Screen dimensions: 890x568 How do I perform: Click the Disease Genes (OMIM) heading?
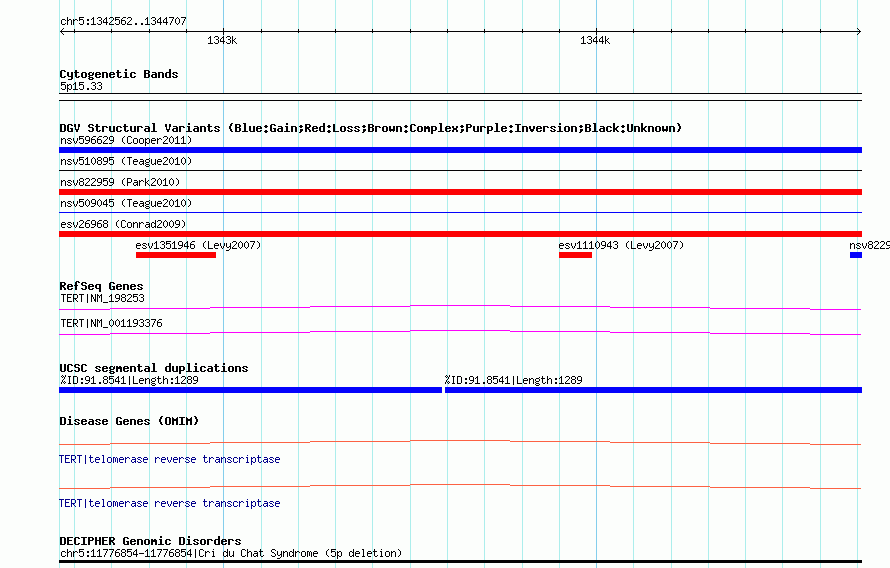(129, 421)
